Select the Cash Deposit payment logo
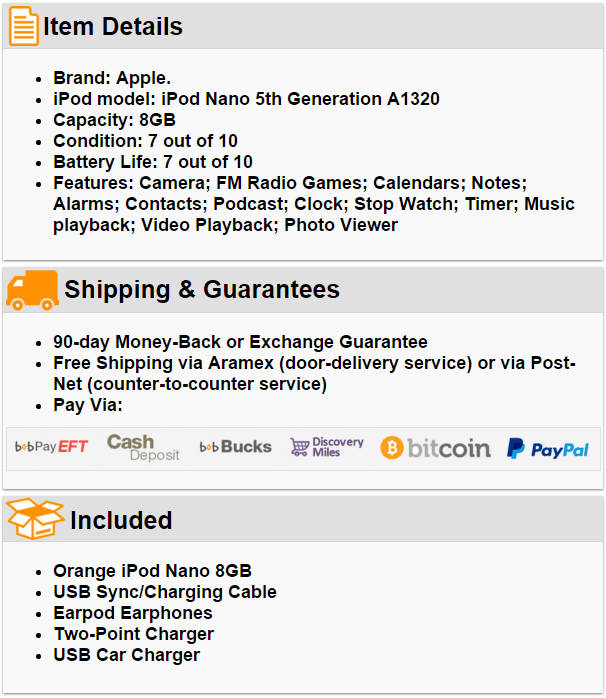Viewport: 606px width, 698px height. click(x=143, y=447)
